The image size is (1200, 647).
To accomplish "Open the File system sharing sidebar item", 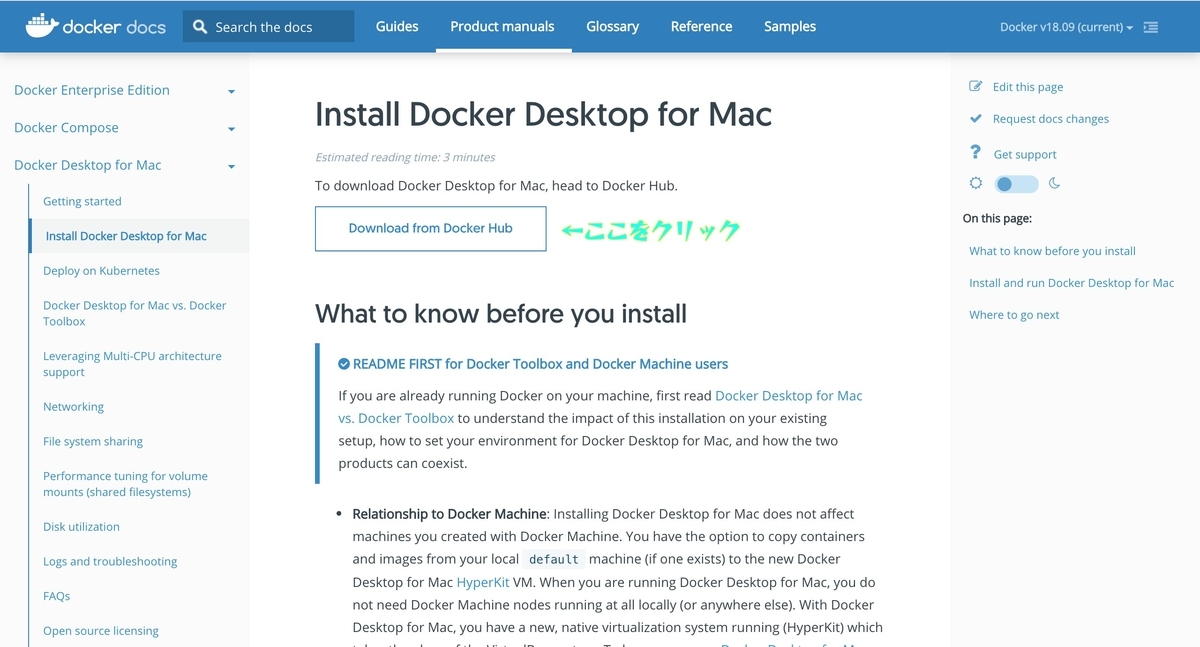I will click(x=93, y=441).
